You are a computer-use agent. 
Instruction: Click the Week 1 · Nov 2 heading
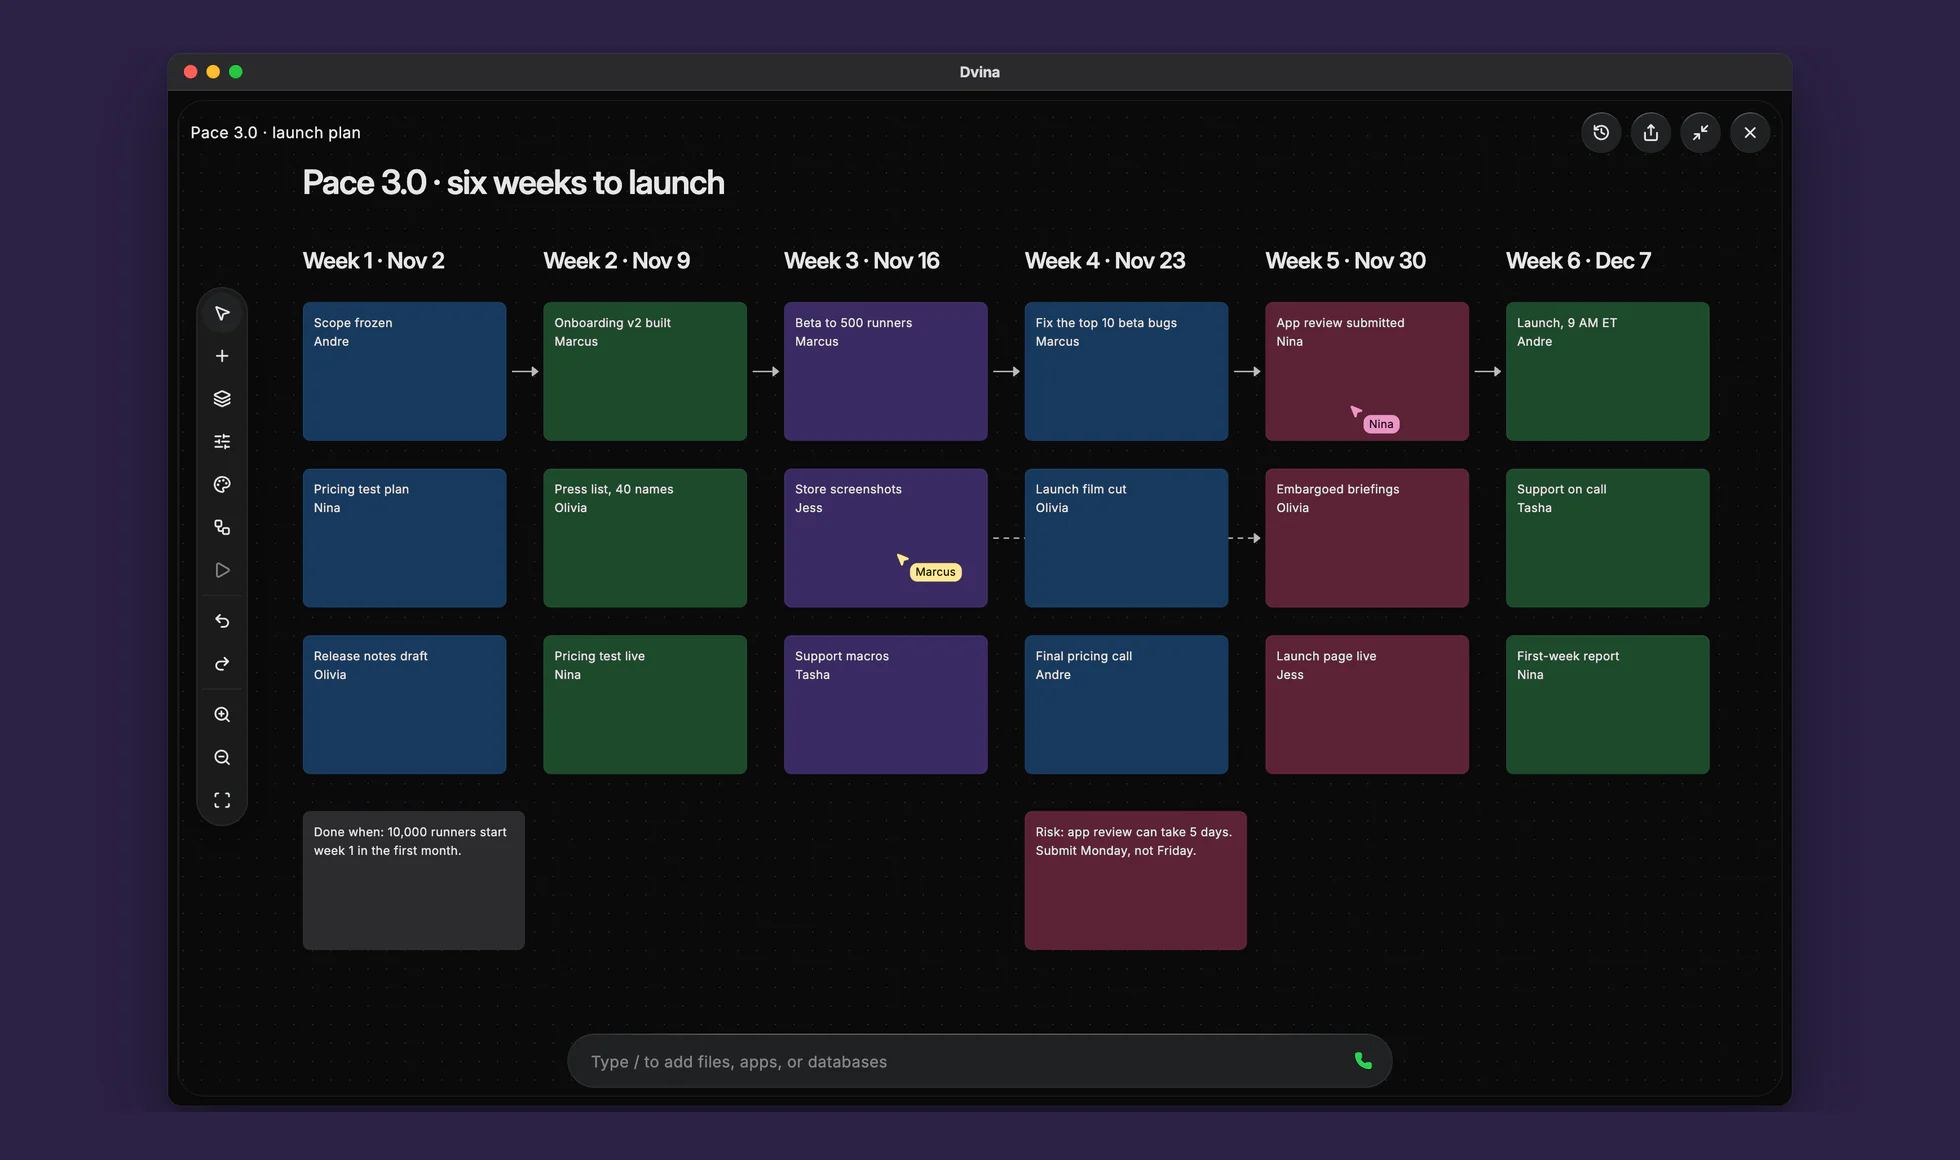pos(374,261)
